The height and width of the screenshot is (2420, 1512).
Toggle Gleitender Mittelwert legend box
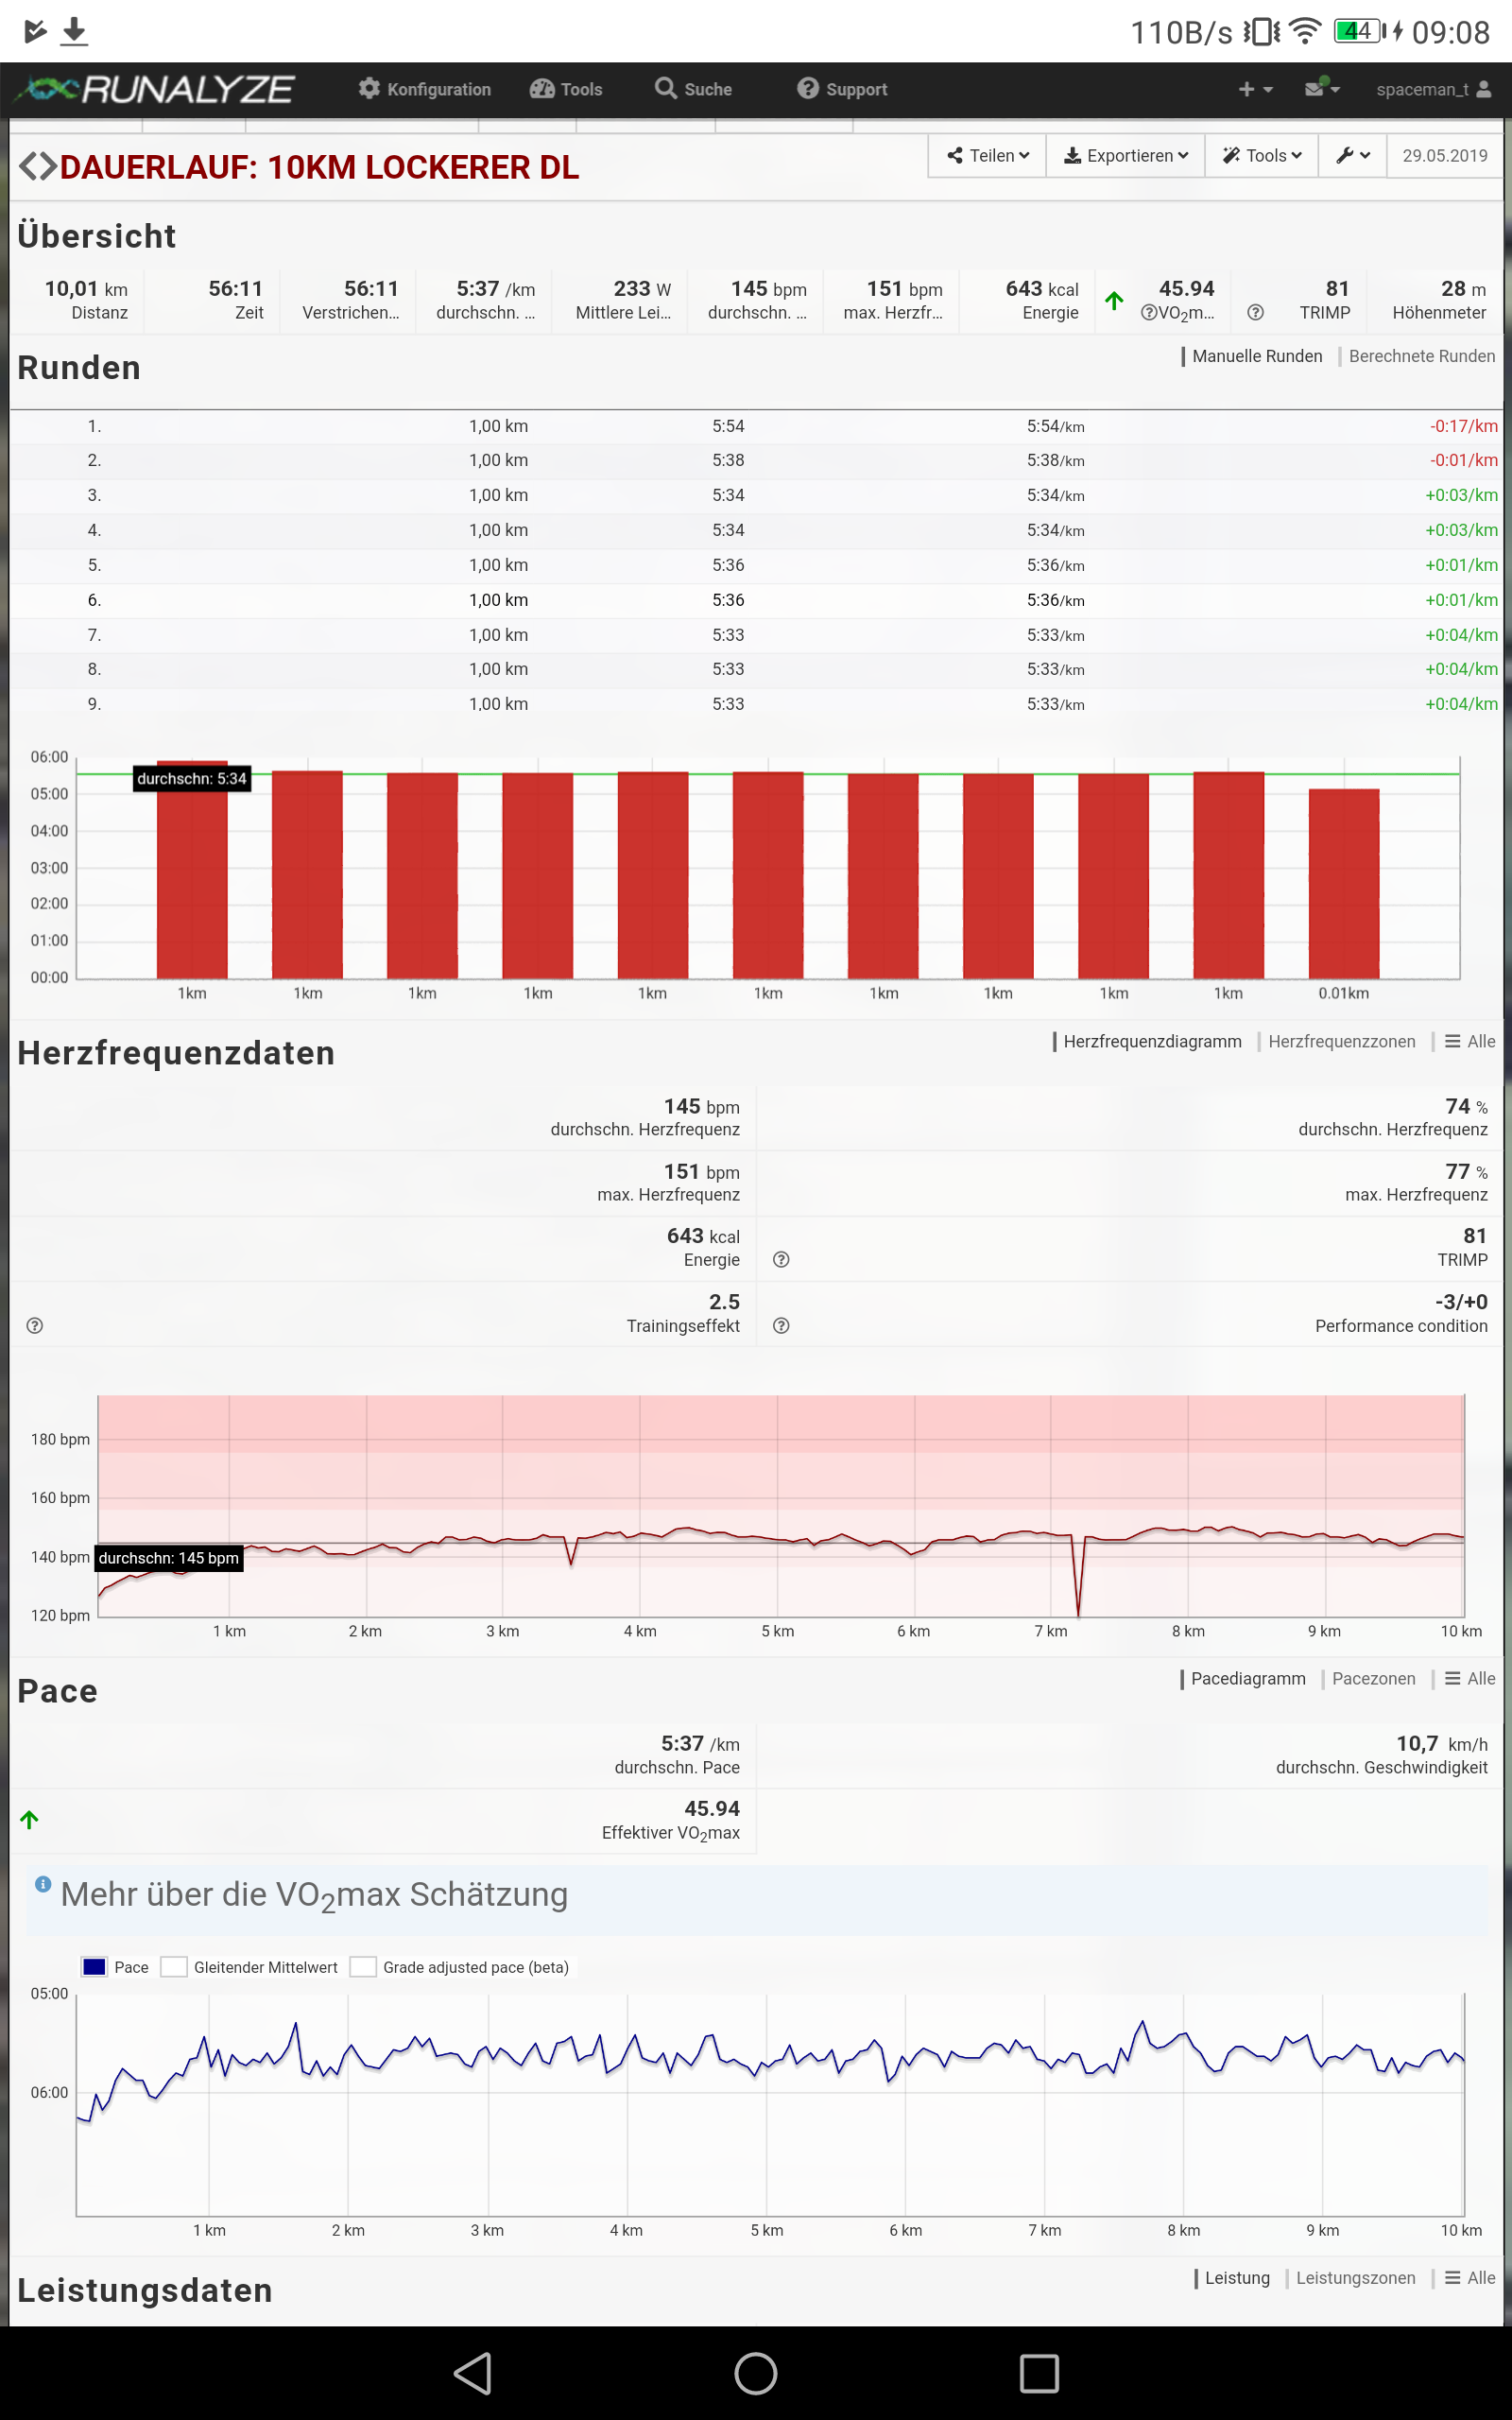(x=174, y=1967)
